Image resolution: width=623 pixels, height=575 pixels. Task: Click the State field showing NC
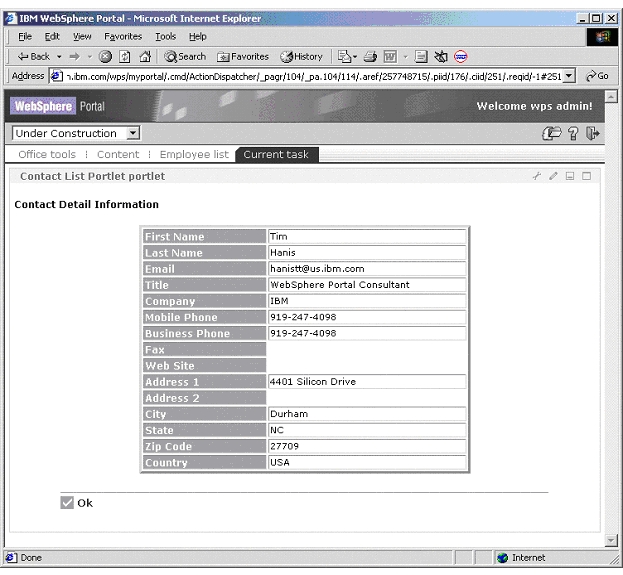pyautogui.click(x=367, y=430)
